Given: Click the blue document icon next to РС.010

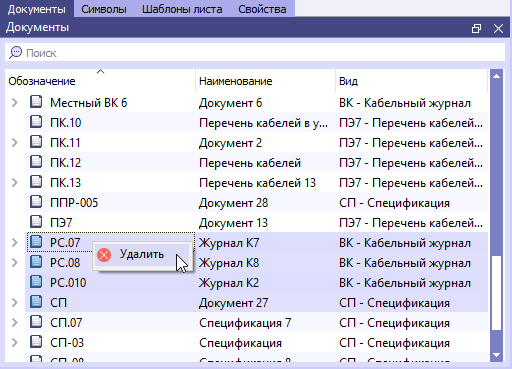Looking at the screenshot, I should (36, 282).
